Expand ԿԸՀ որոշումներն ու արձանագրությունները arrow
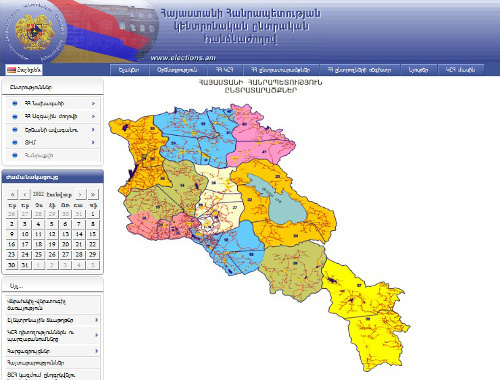 96,335
